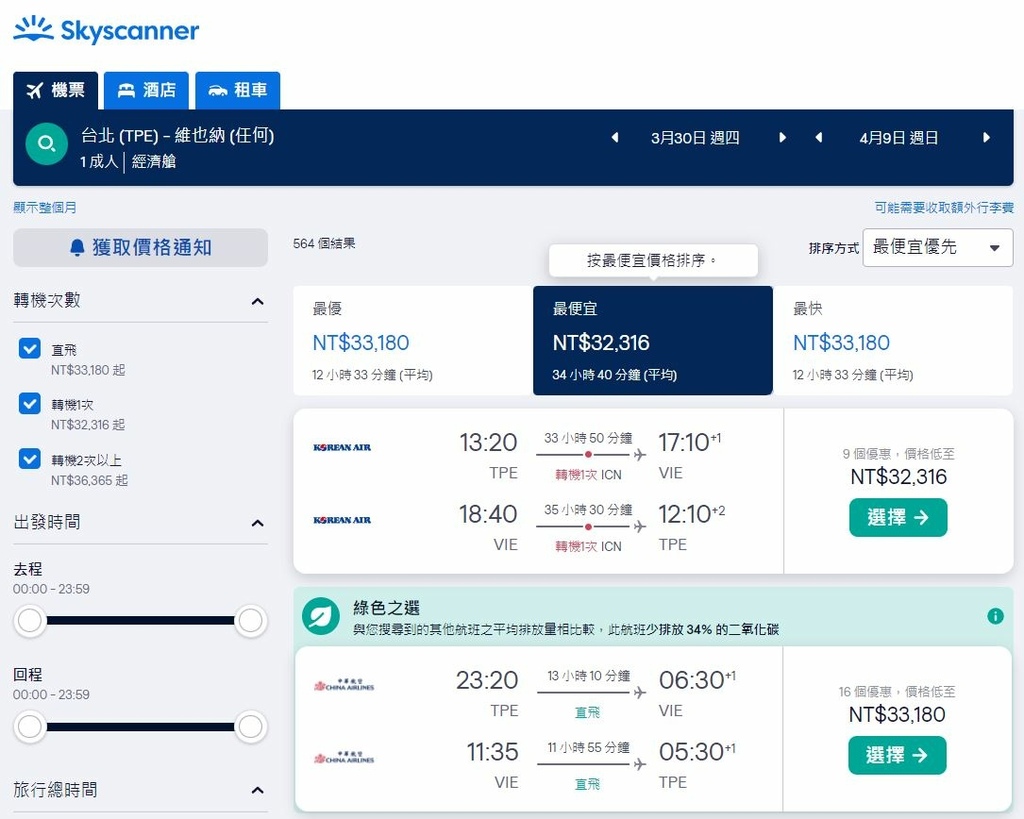Screen dimensions: 1024x819
Task: Go to previous return date arrow
Action: (819, 138)
